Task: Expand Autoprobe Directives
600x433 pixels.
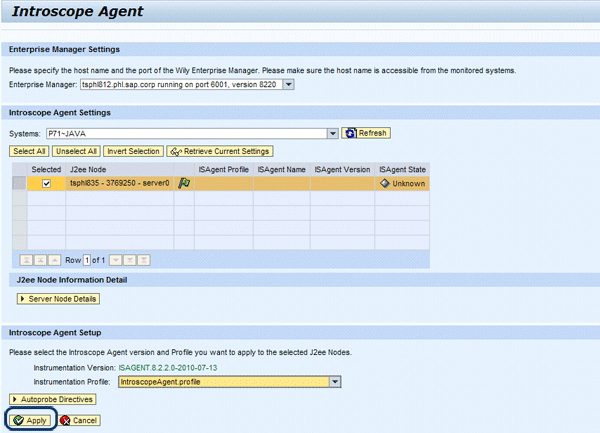Action: tap(52, 399)
